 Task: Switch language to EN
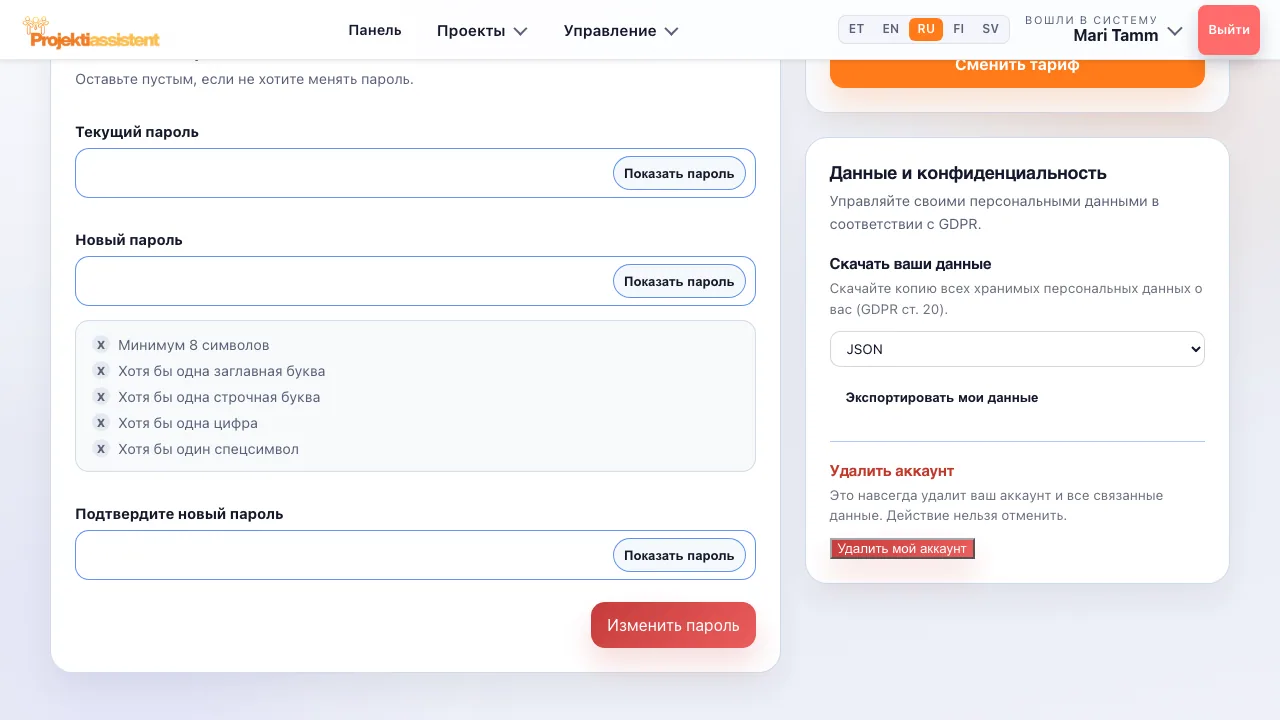point(891,29)
